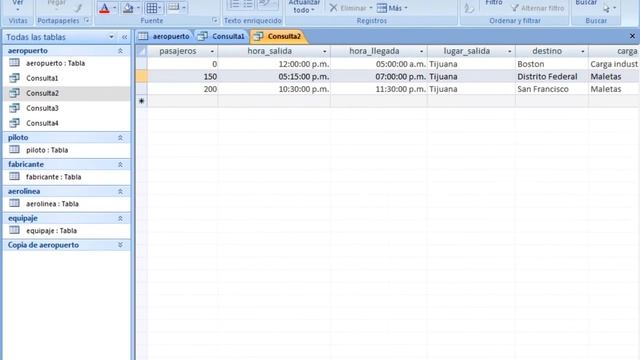The width and height of the screenshot is (640, 360).
Task: Open font color dropdown arrow
Action: tap(114, 8)
